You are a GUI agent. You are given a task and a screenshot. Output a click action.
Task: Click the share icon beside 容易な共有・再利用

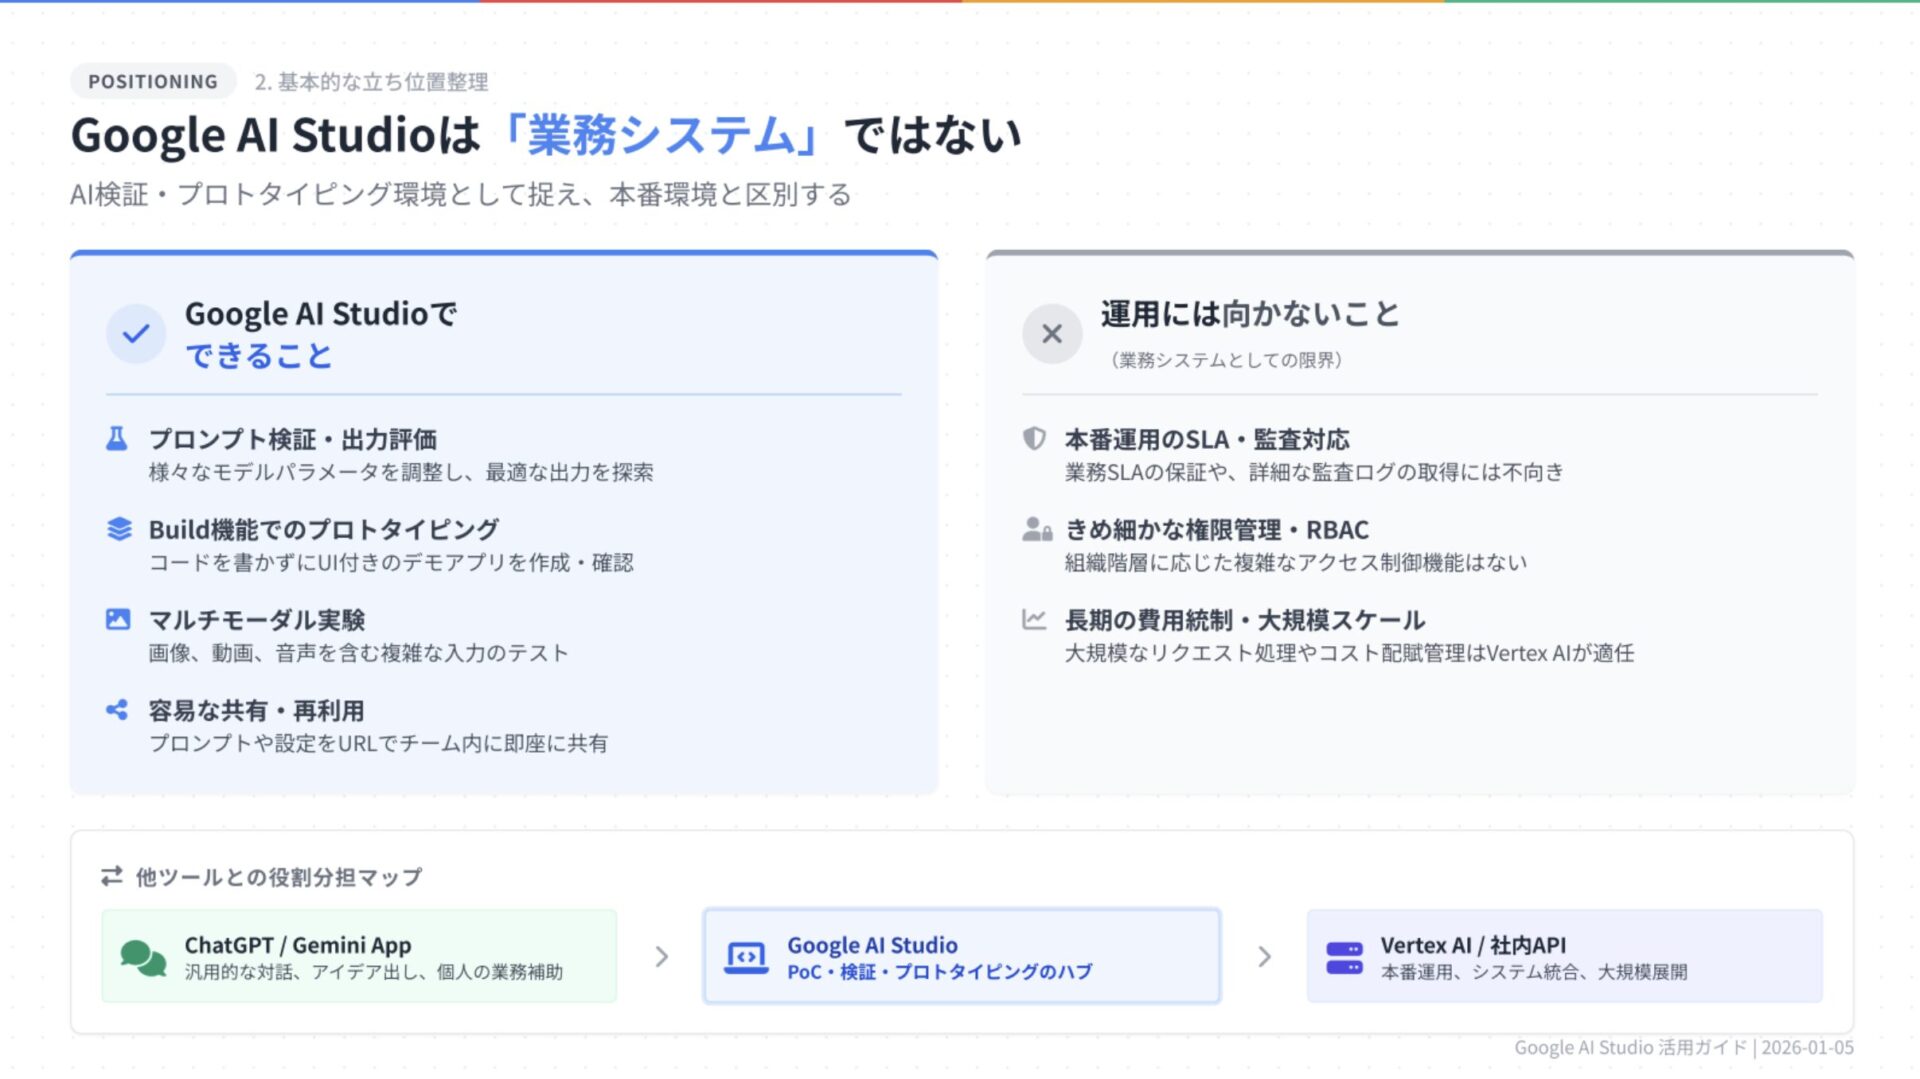coord(117,710)
